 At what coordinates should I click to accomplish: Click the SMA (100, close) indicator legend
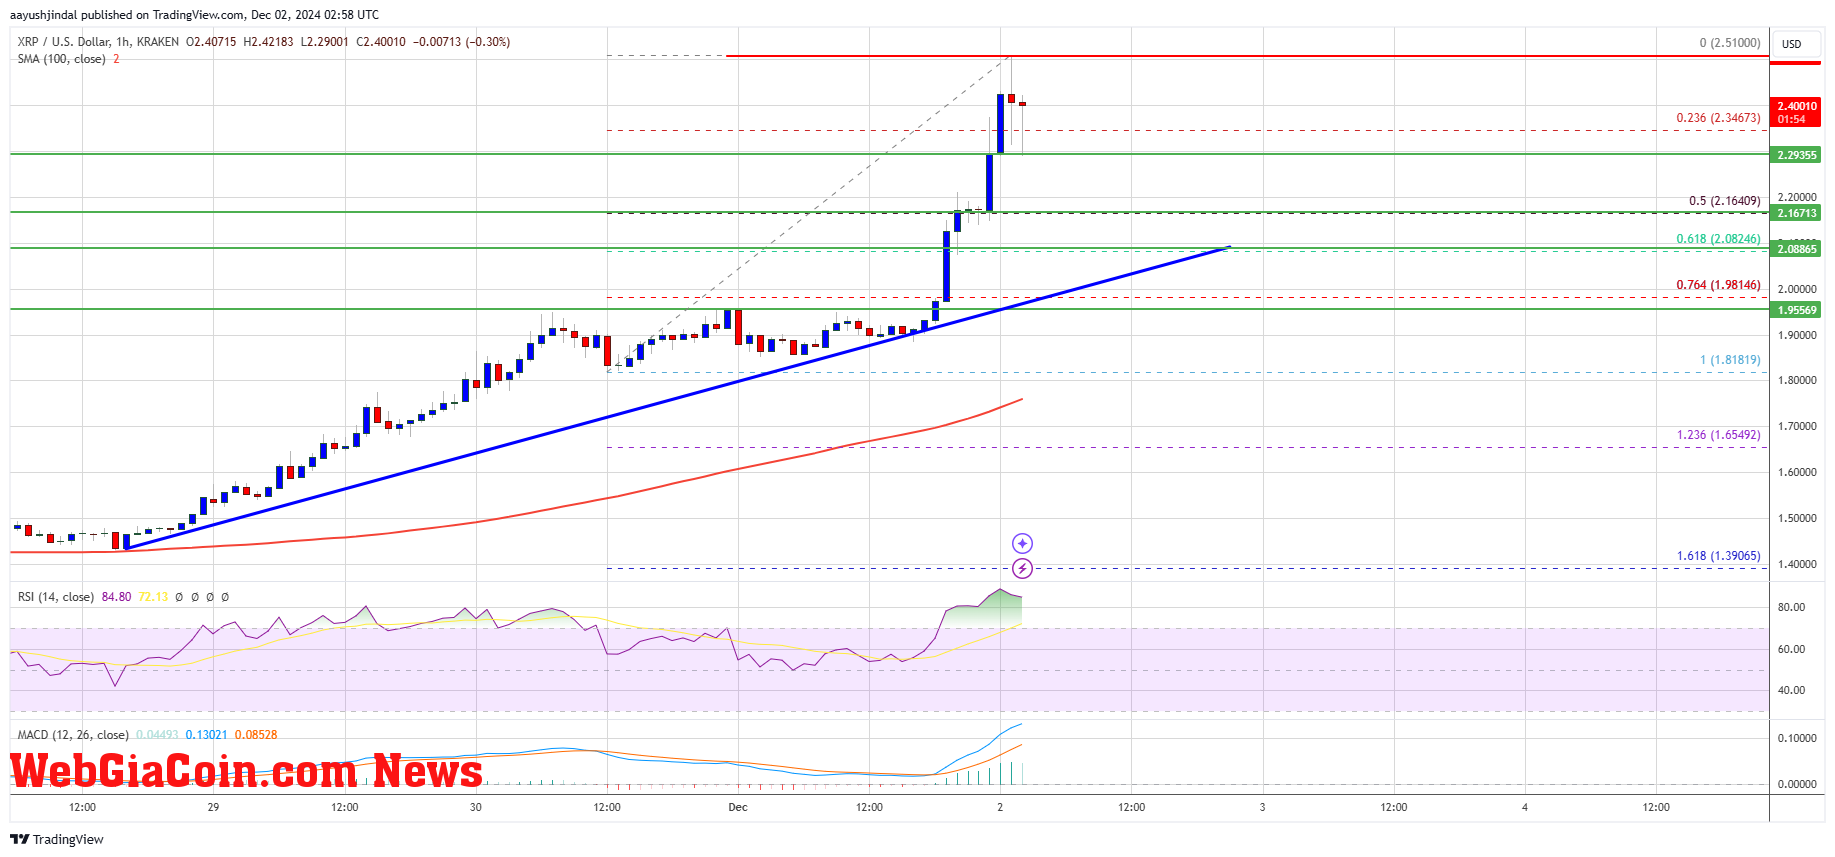pos(61,59)
